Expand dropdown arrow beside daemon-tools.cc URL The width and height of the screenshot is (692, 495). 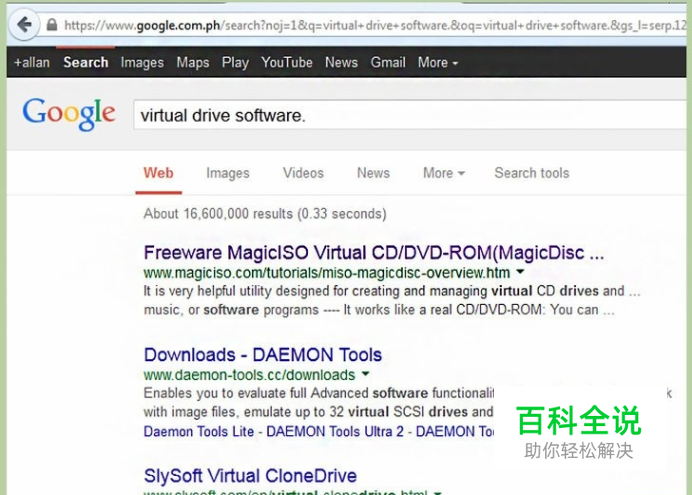click(x=365, y=374)
